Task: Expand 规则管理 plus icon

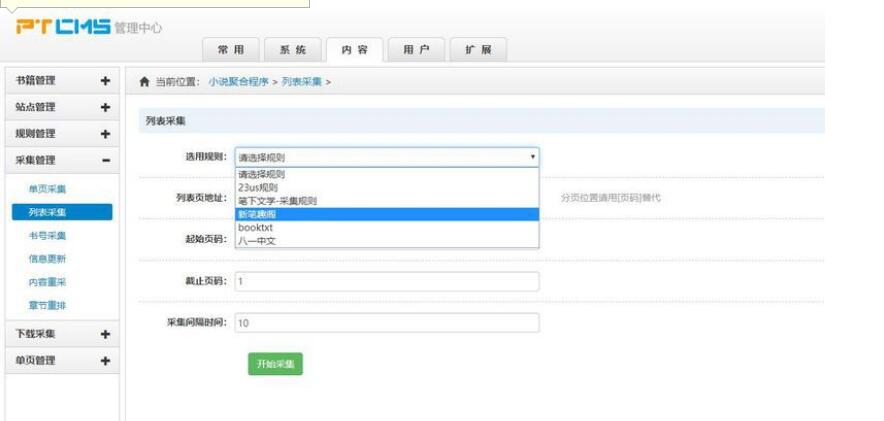Action: [105, 134]
